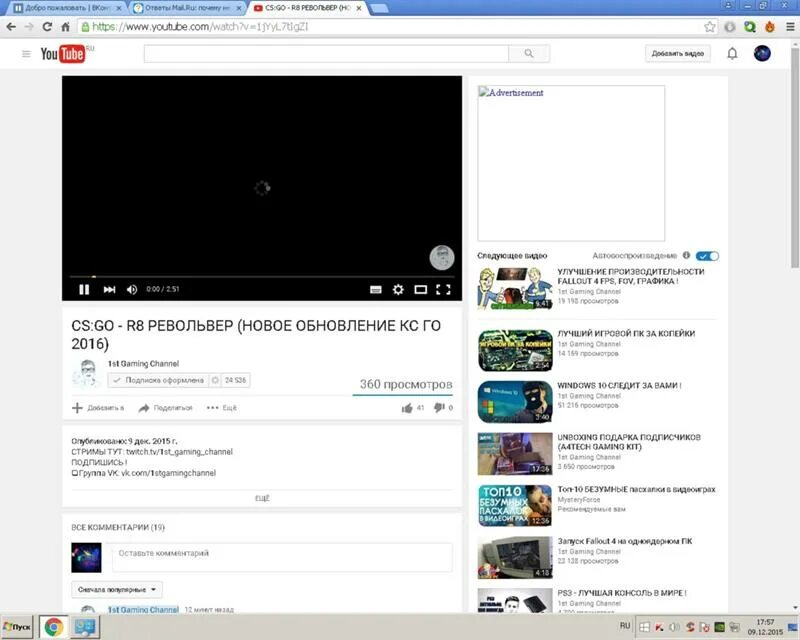Expand the description with 'ЕЩЁ'
Image resolution: width=800 pixels, height=640 pixels.
262,498
